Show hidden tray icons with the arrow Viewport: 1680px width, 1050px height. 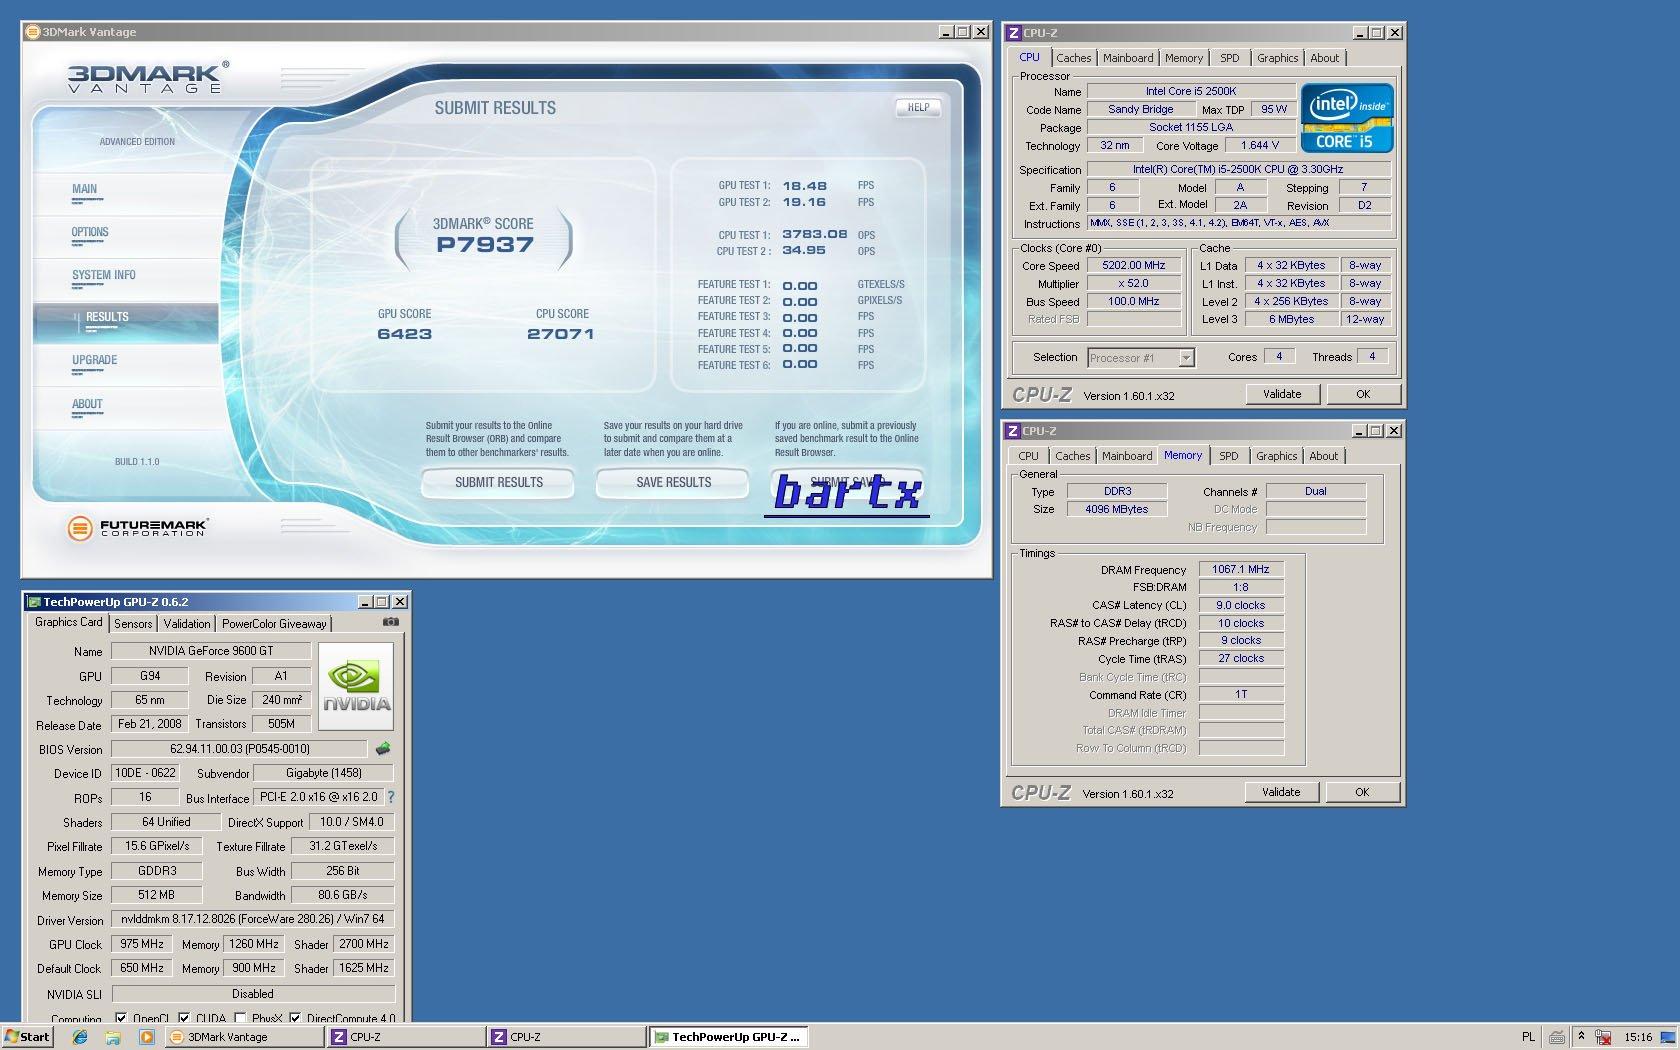coord(1581,1037)
